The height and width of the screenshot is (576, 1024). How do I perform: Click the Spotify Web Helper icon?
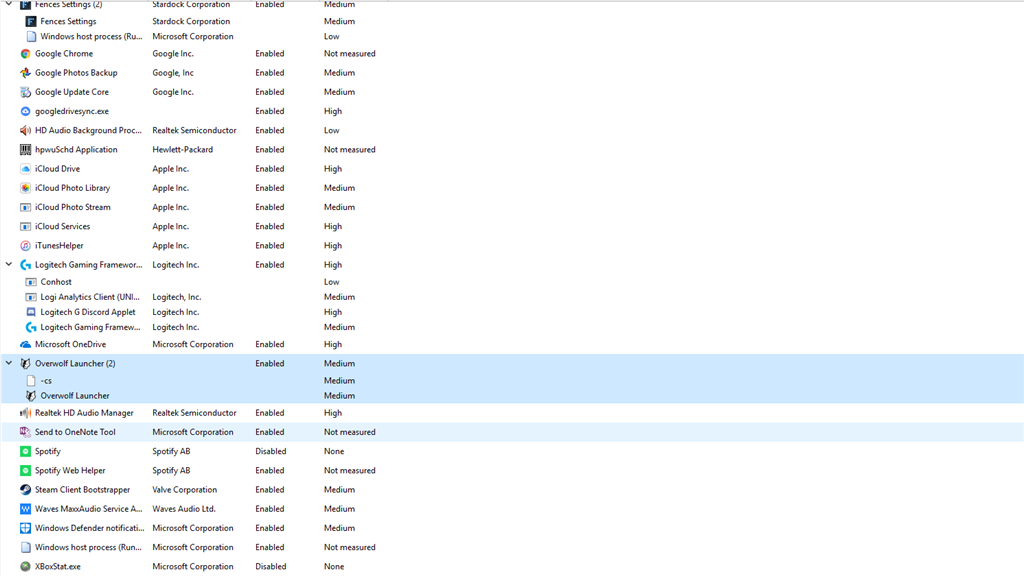point(25,470)
